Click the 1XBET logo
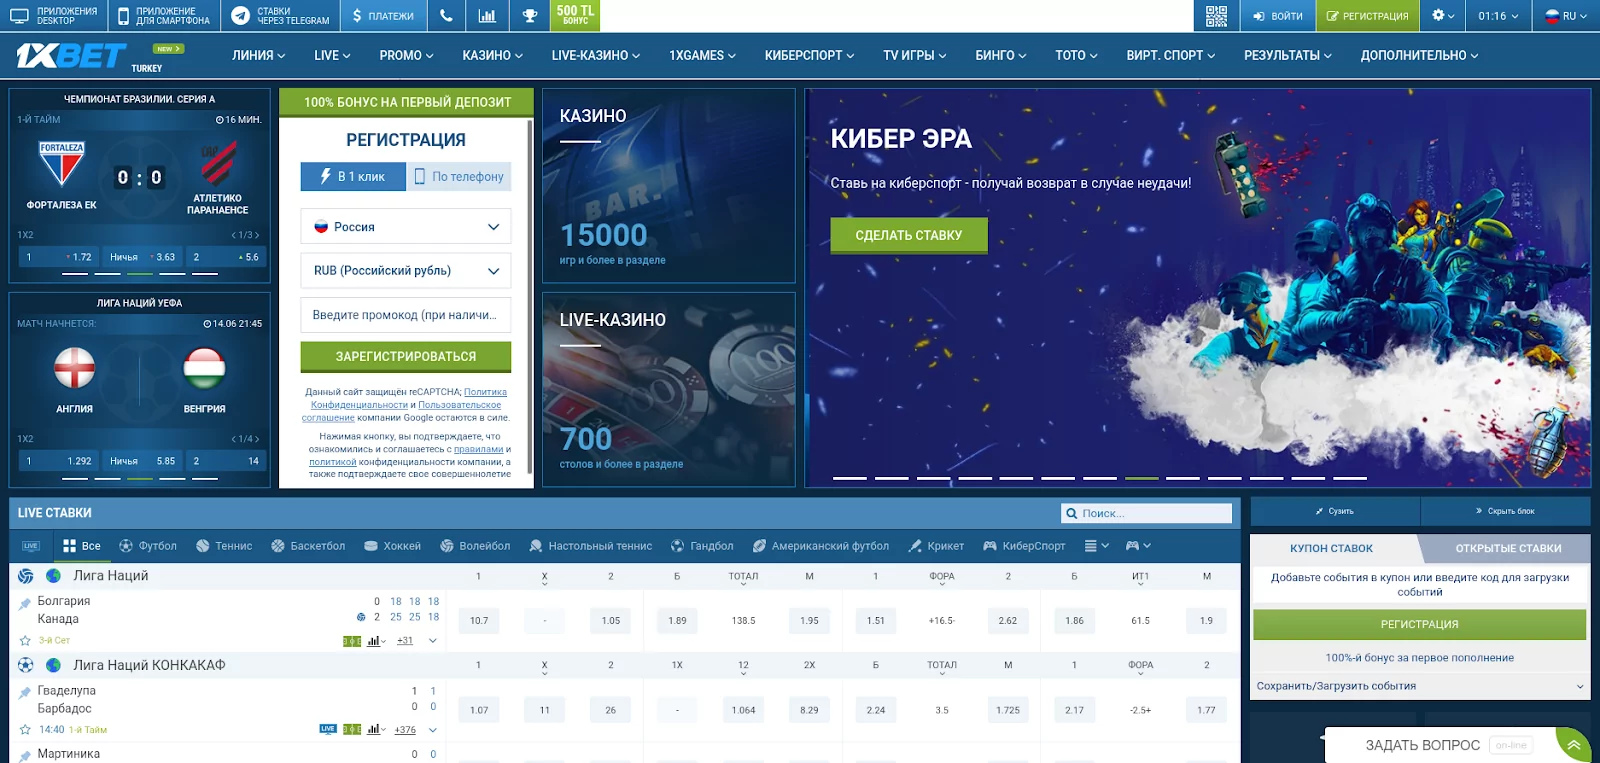 [x=71, y=56]
